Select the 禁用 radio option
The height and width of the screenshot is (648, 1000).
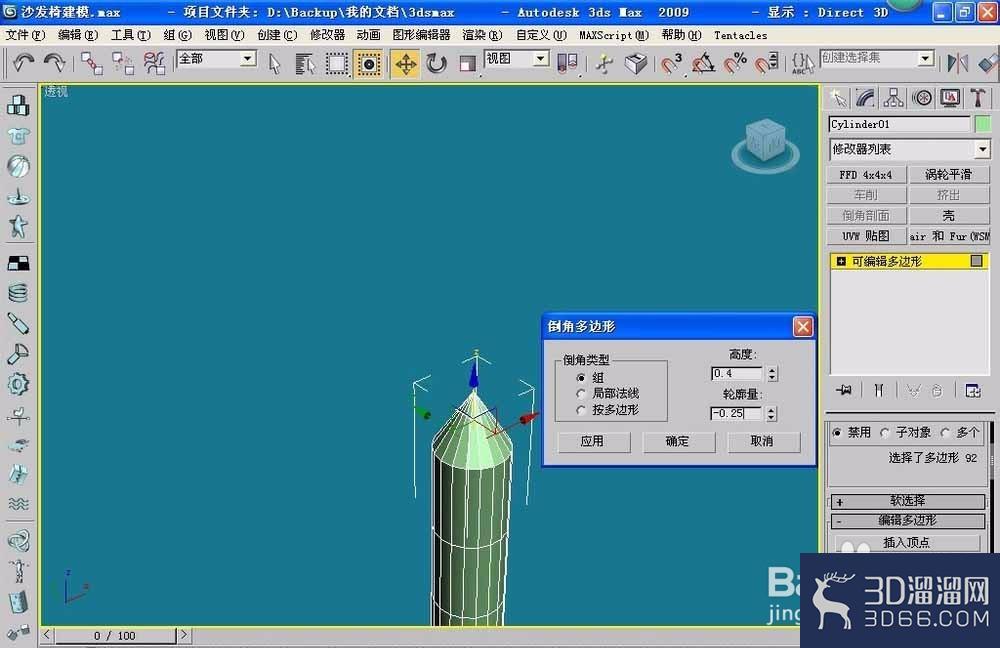[837, 432]
